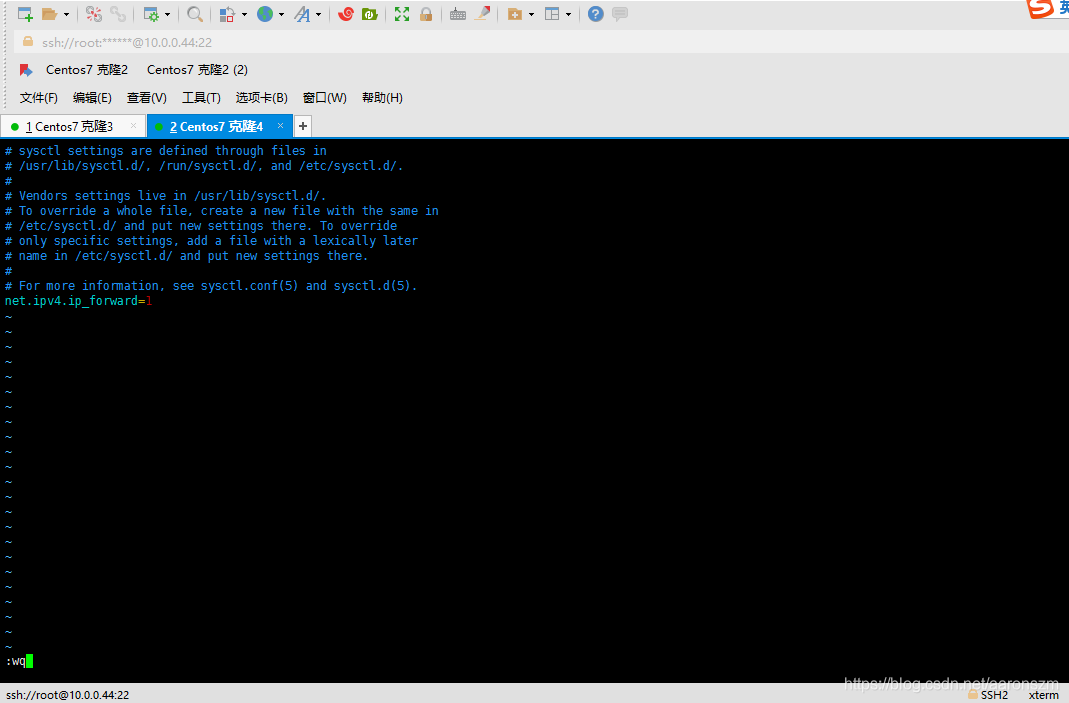Screen dimensions: 1069x703
Task: Expand the Open Session dropdown arrow
Action: coord(66,14)
